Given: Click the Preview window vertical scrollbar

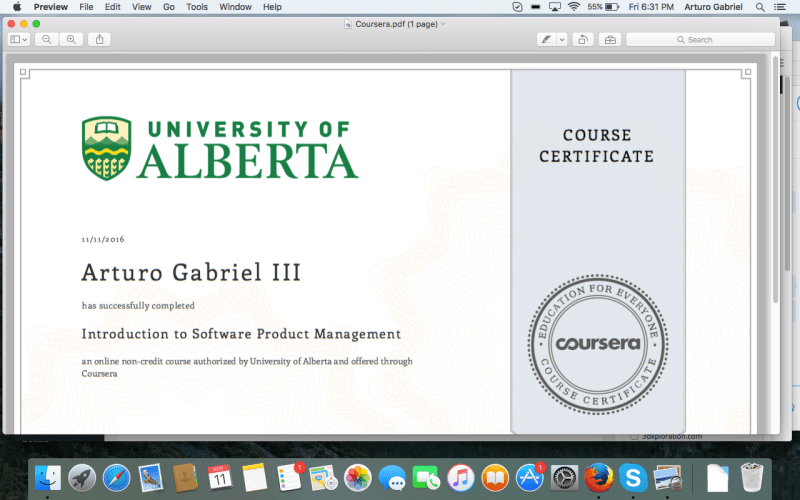Looking at the screenshot, I should 776,180.
